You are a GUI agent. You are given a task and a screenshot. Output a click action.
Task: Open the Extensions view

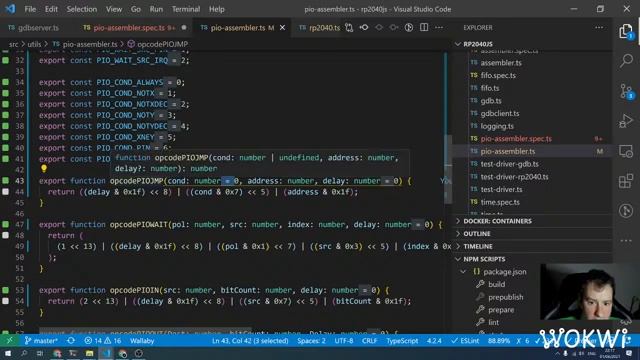[x=626, y=181]
